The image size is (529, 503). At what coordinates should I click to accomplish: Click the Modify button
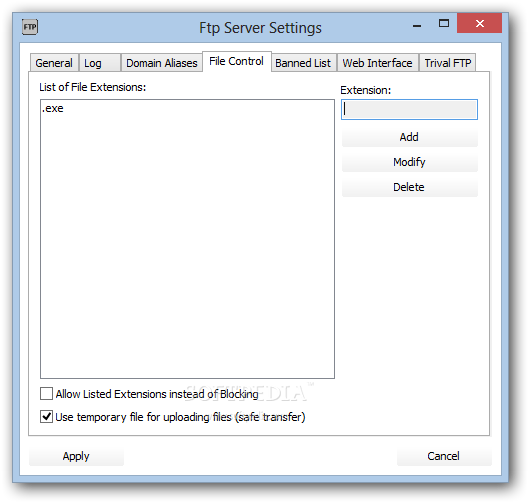coord(410,162)
